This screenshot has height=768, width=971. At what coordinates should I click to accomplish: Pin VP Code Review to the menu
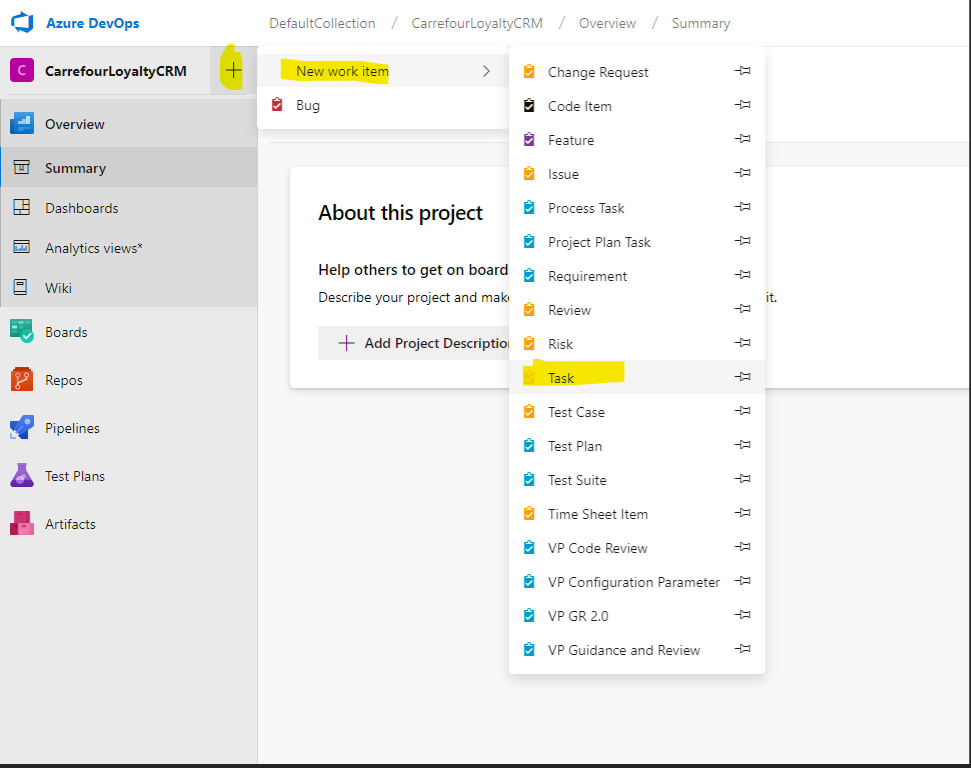[742, 547]
